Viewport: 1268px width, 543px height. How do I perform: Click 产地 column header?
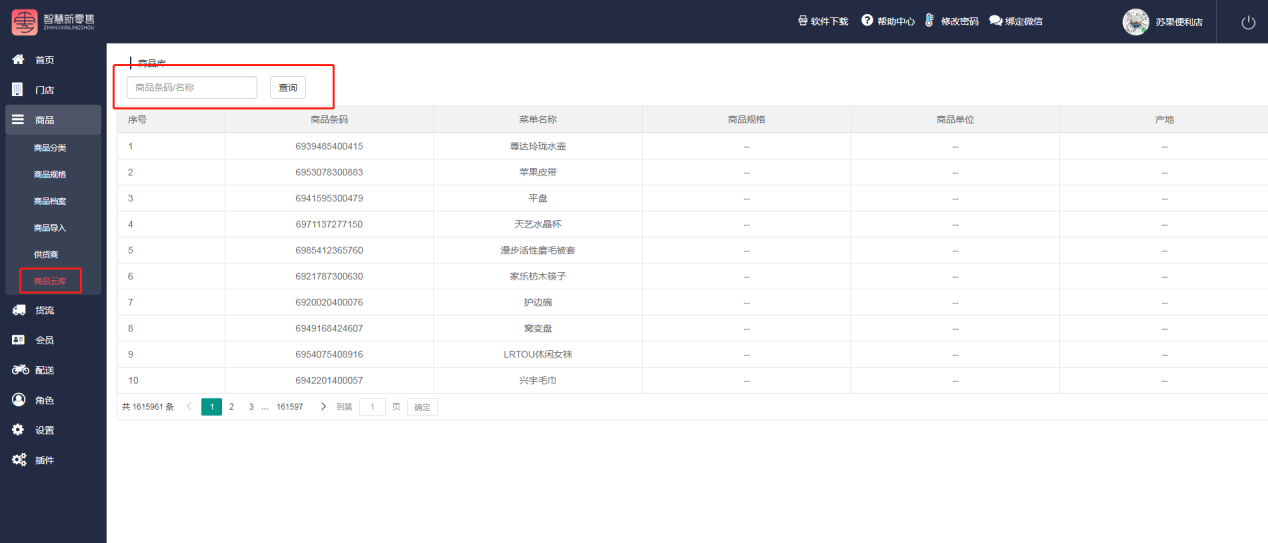point(1164,120)
